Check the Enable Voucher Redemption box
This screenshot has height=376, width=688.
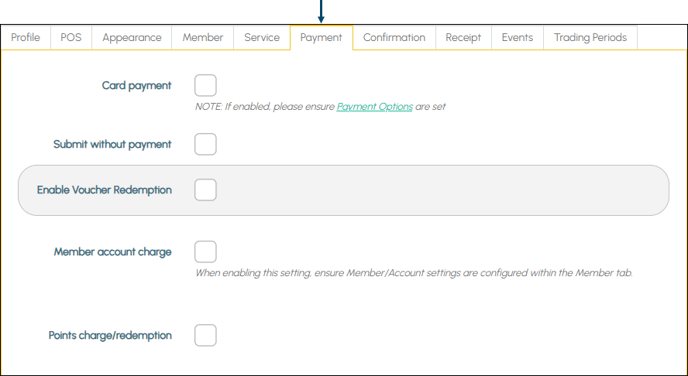205,190
